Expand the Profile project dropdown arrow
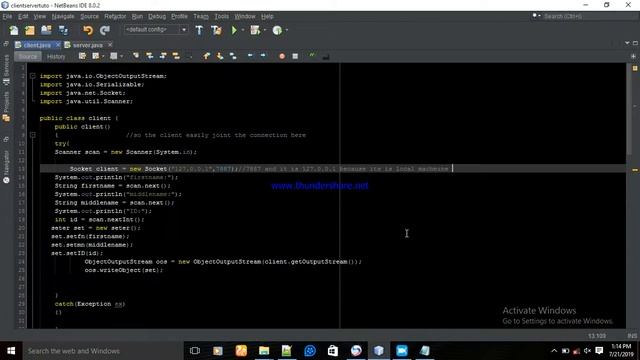Image resolution: width=640 pixels, height=360 pixels. pyautogui.click(x=287, y=30)
